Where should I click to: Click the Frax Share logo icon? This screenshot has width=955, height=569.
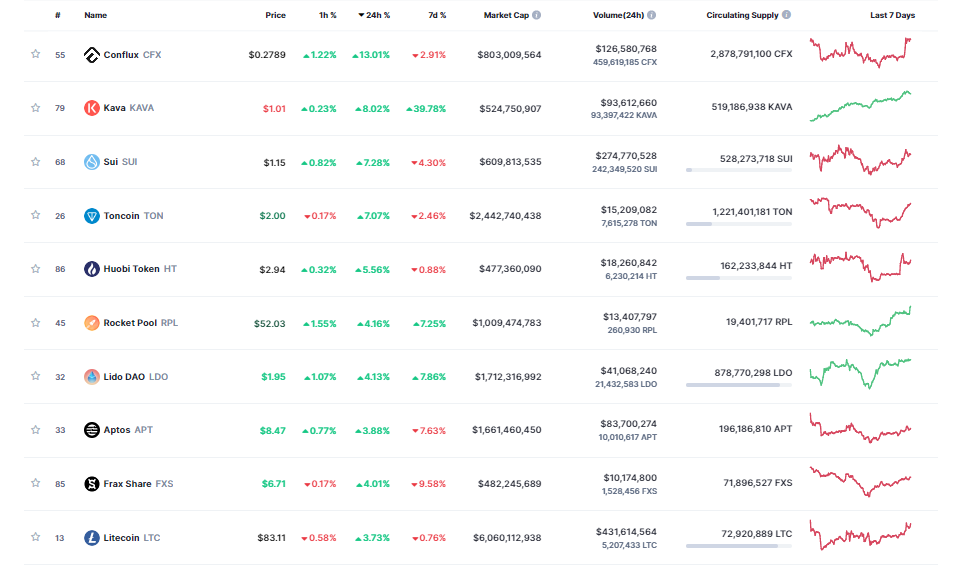[x=91, y=484]
